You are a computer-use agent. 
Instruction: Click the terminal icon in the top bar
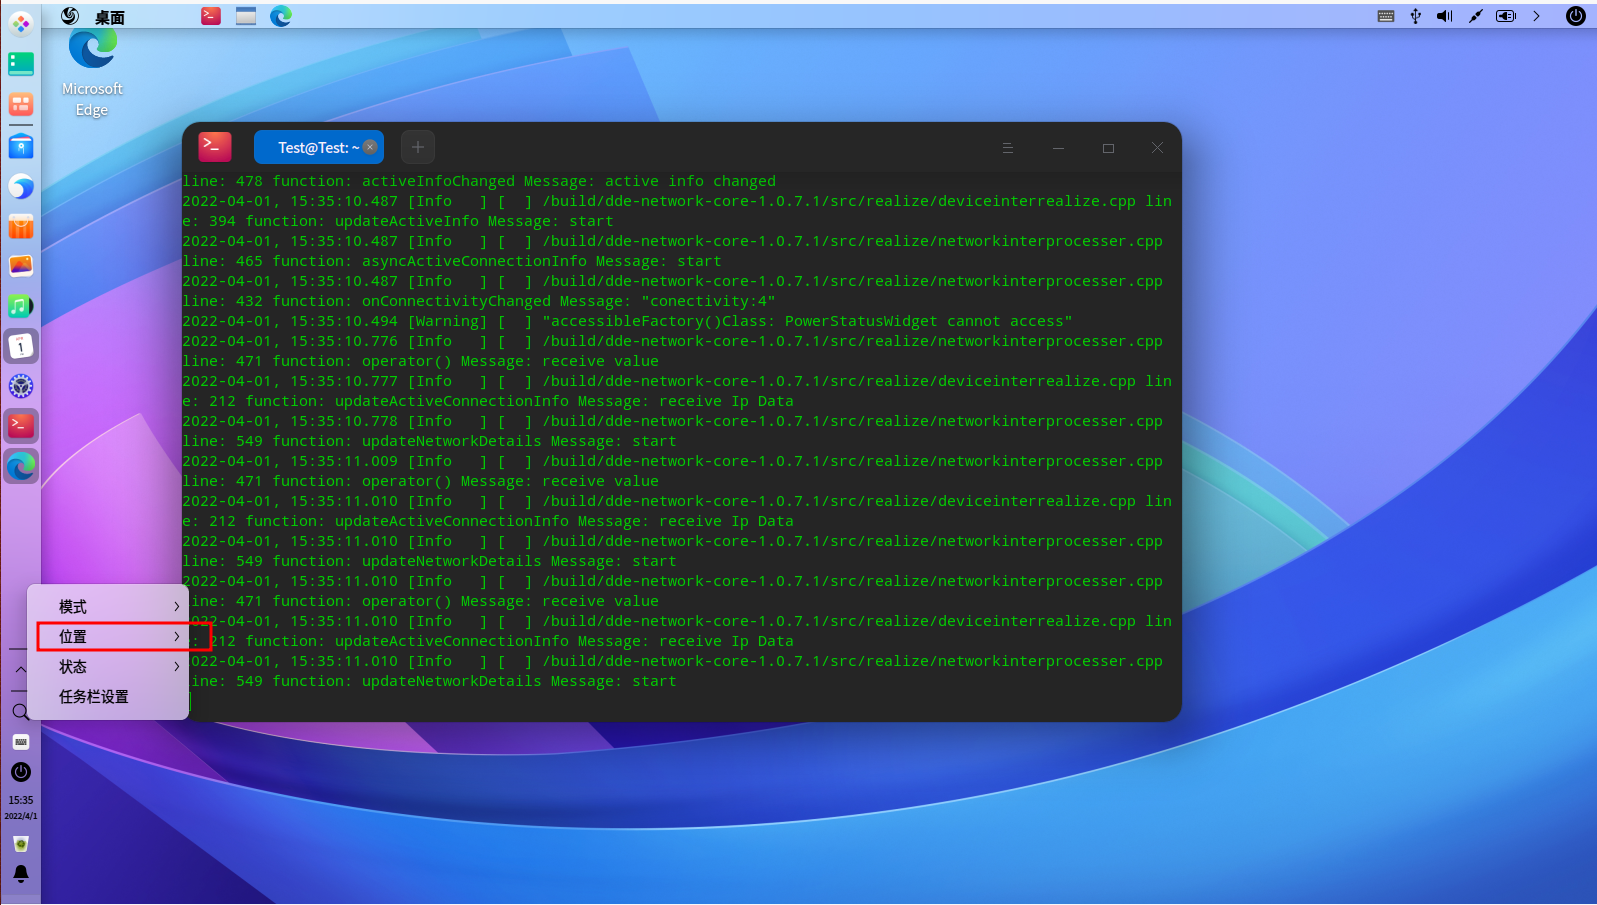pyautogui.click(x=211, y=15)
